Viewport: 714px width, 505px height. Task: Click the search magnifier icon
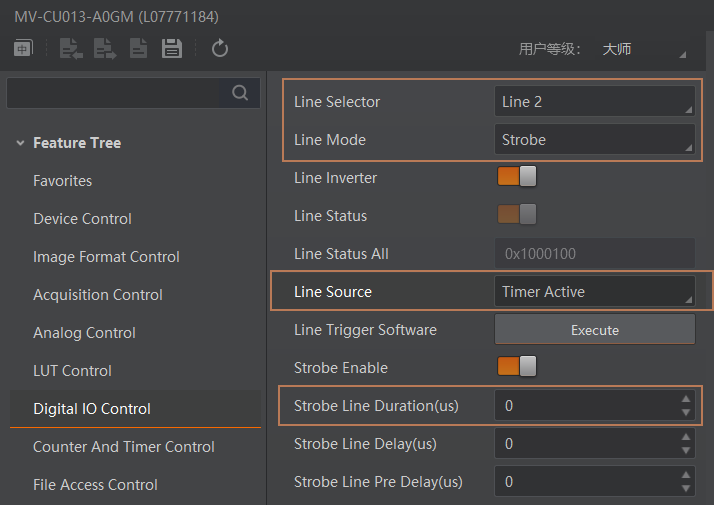tap(240, 93)
